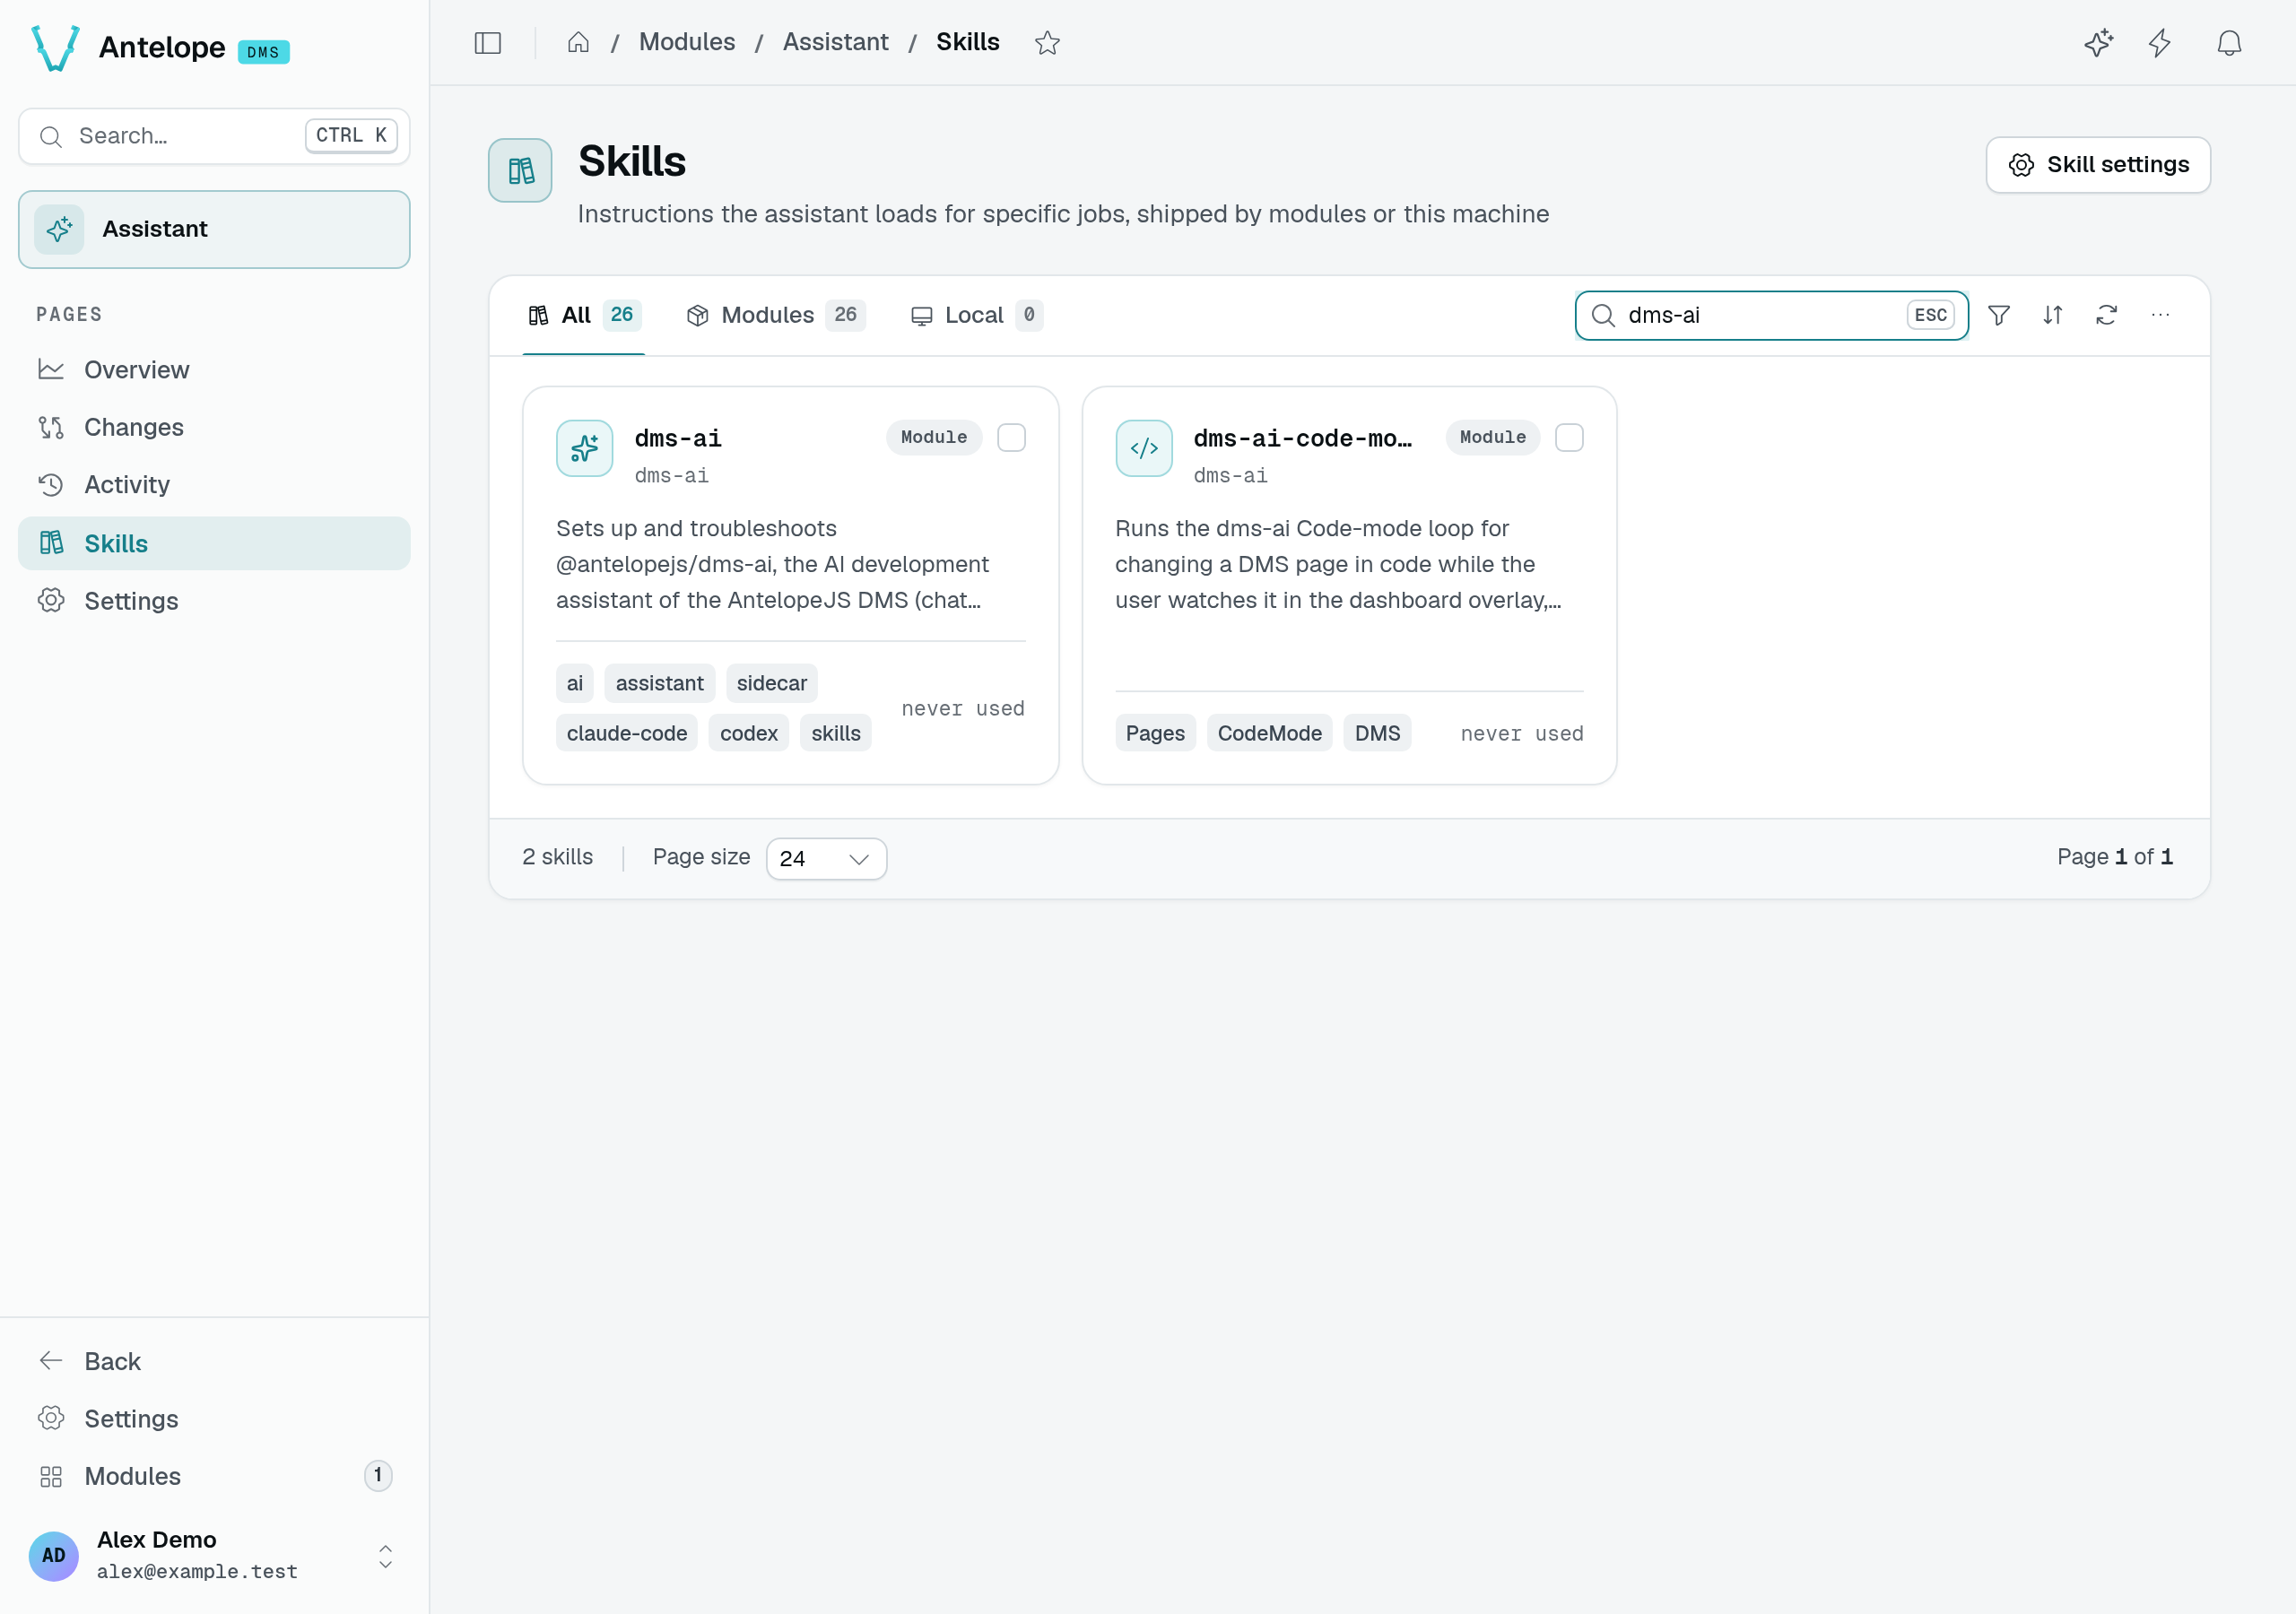
Task: Open quick actions lightning bolt icon
Action: 2160,42
